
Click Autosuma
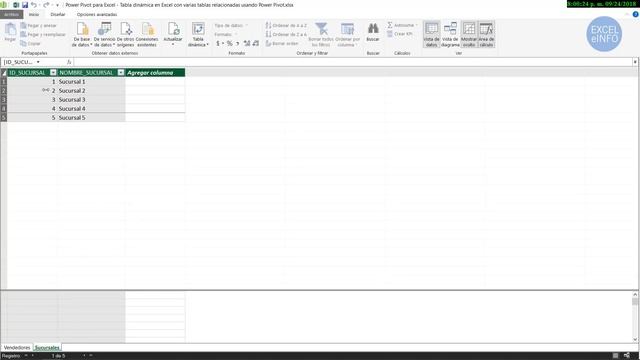tap(402, 25)
